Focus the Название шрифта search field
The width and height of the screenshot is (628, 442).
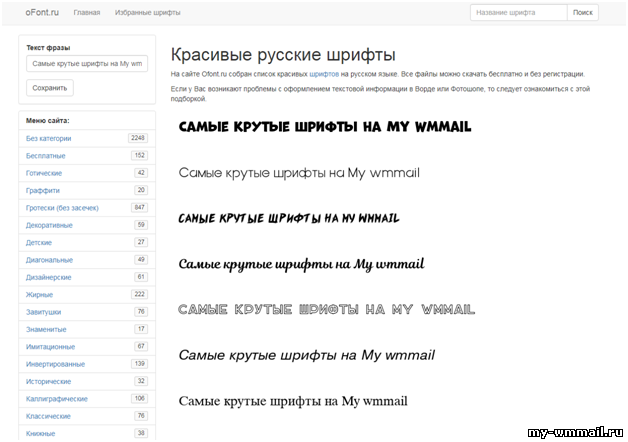click(519, 12)
